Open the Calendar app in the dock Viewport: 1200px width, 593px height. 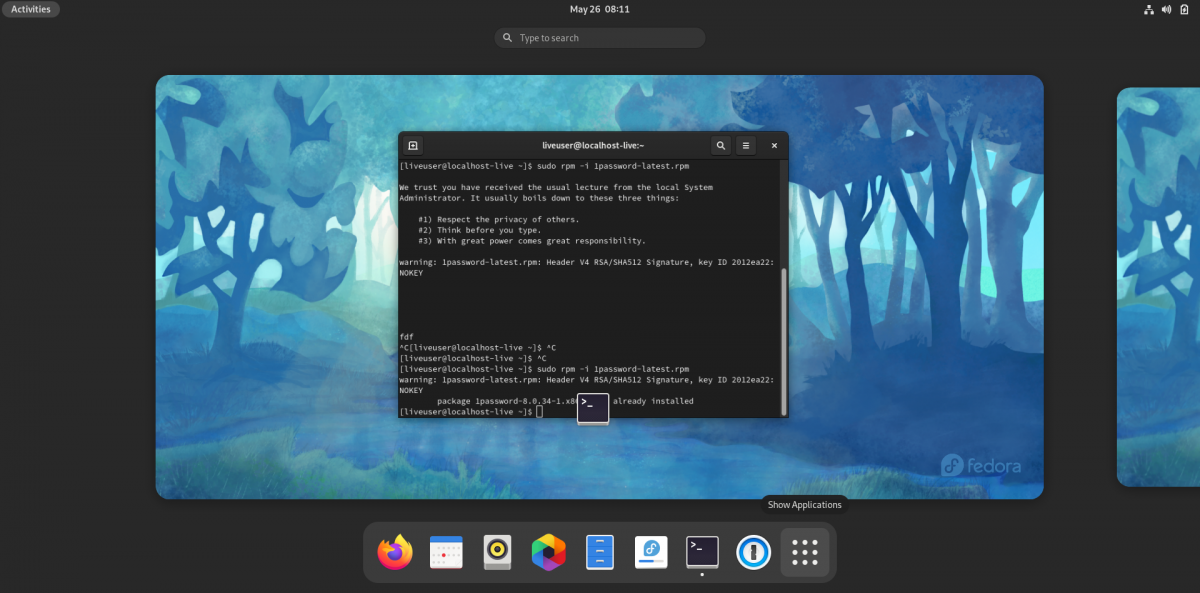pos(446,552)
